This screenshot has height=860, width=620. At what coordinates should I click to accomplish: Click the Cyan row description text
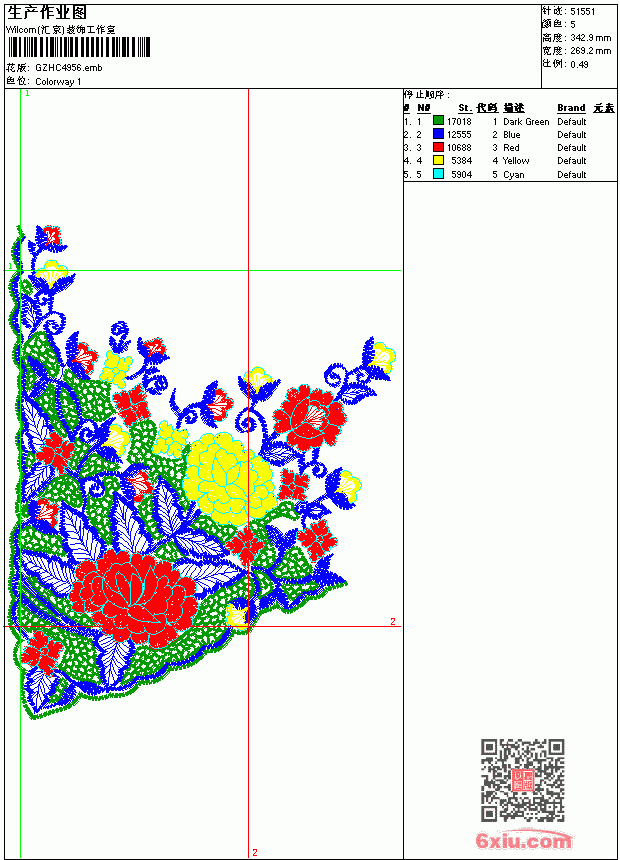tap(514, 174)
